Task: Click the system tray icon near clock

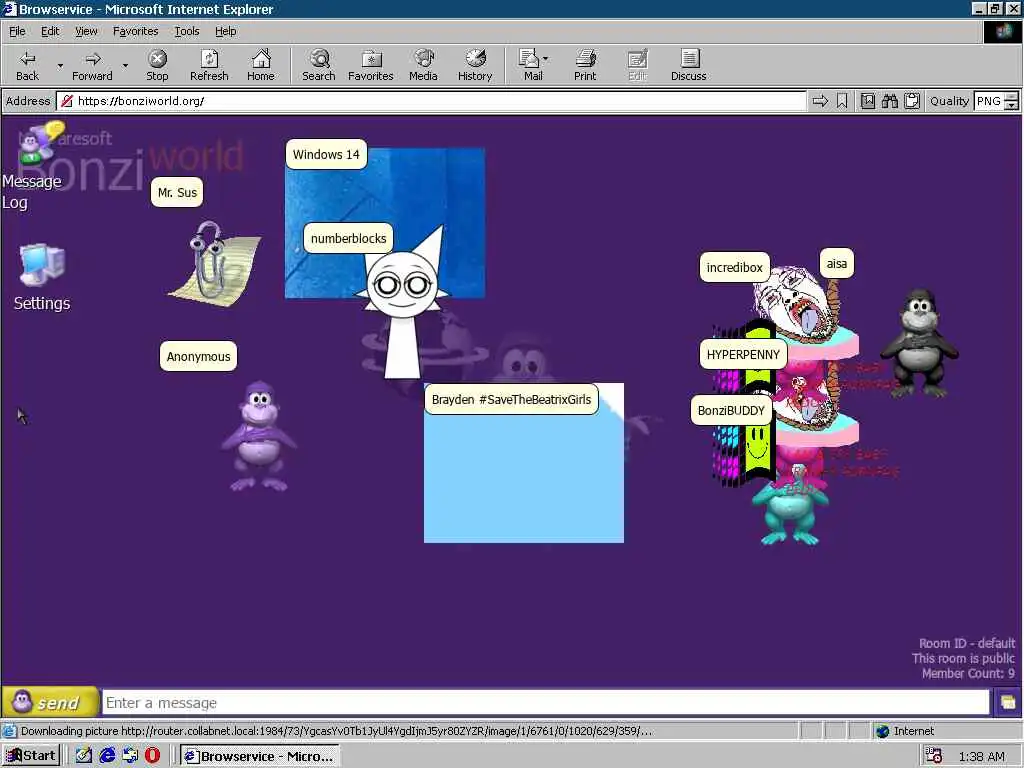Action: pyautogui.click(x=934, y=756)
